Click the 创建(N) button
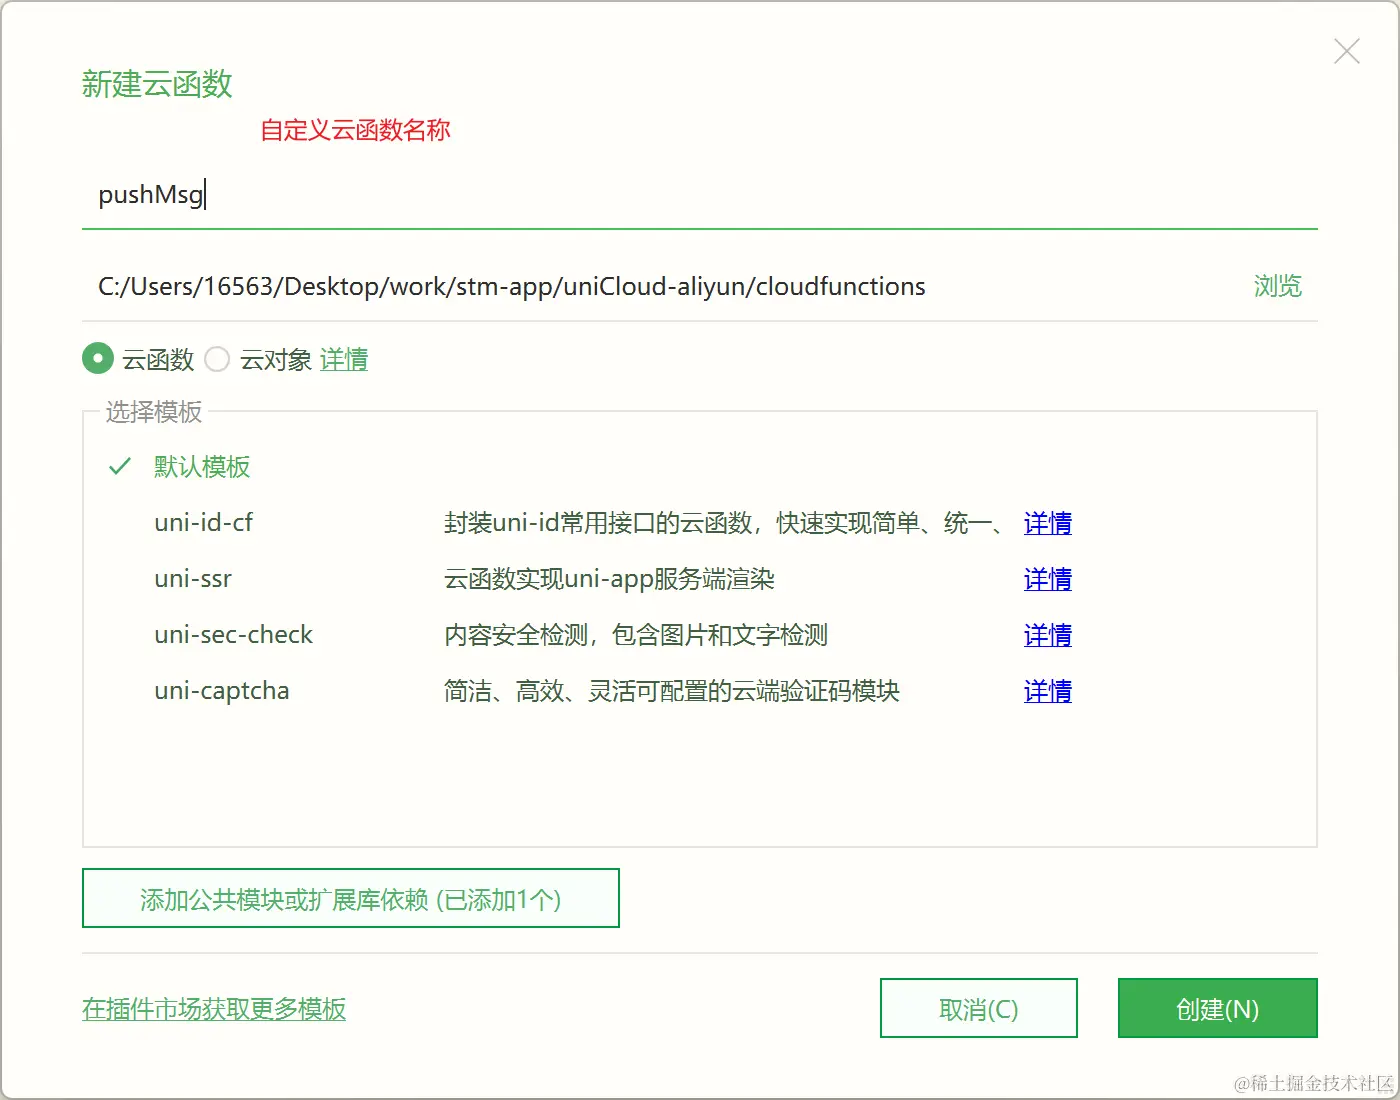 point(1218,1008)
